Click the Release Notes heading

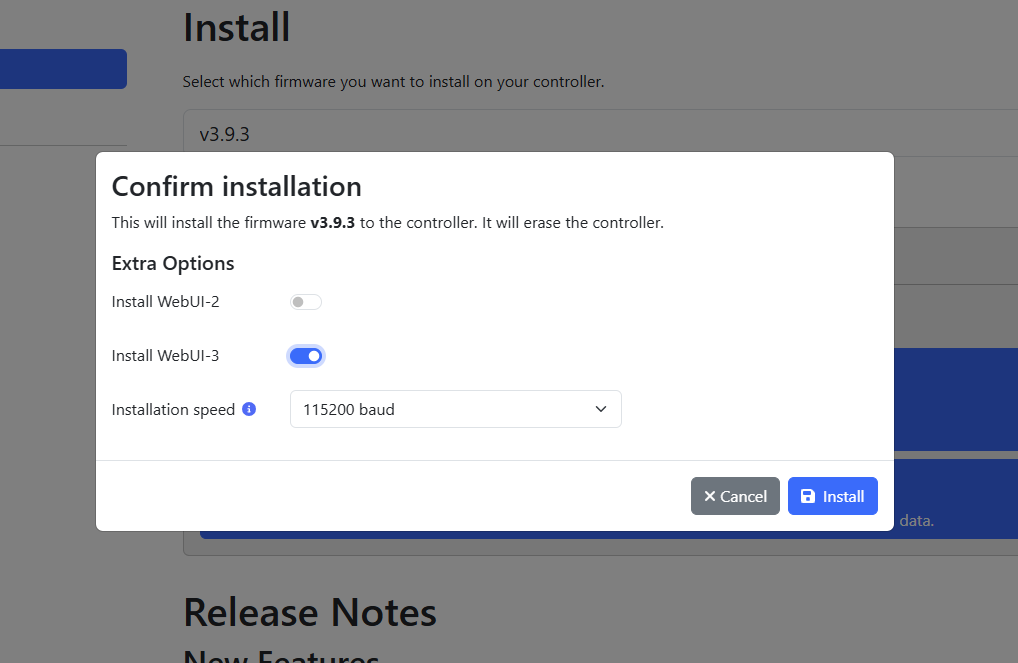[310, 612]
